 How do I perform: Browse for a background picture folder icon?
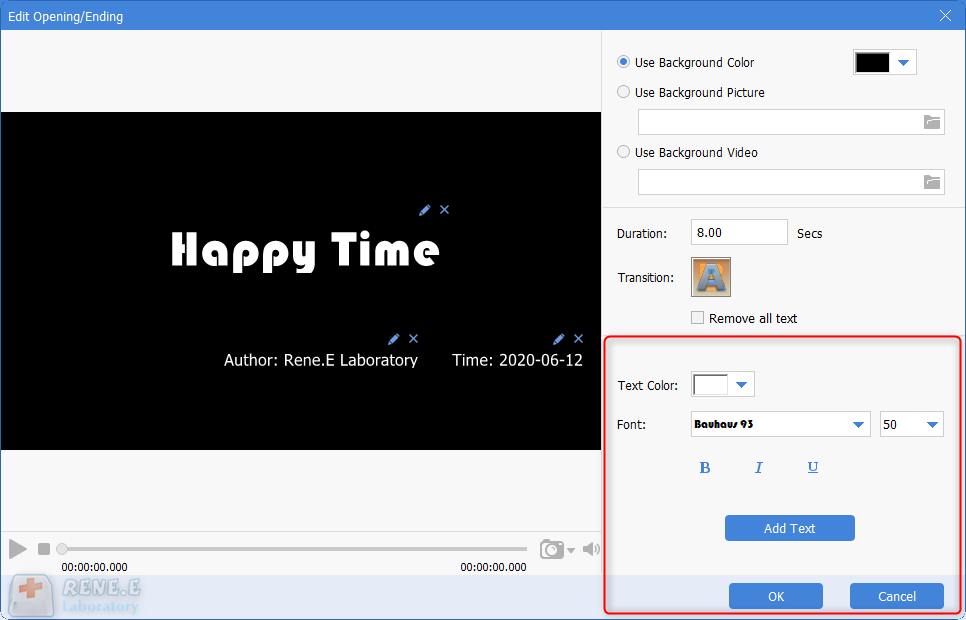point(932,121)
